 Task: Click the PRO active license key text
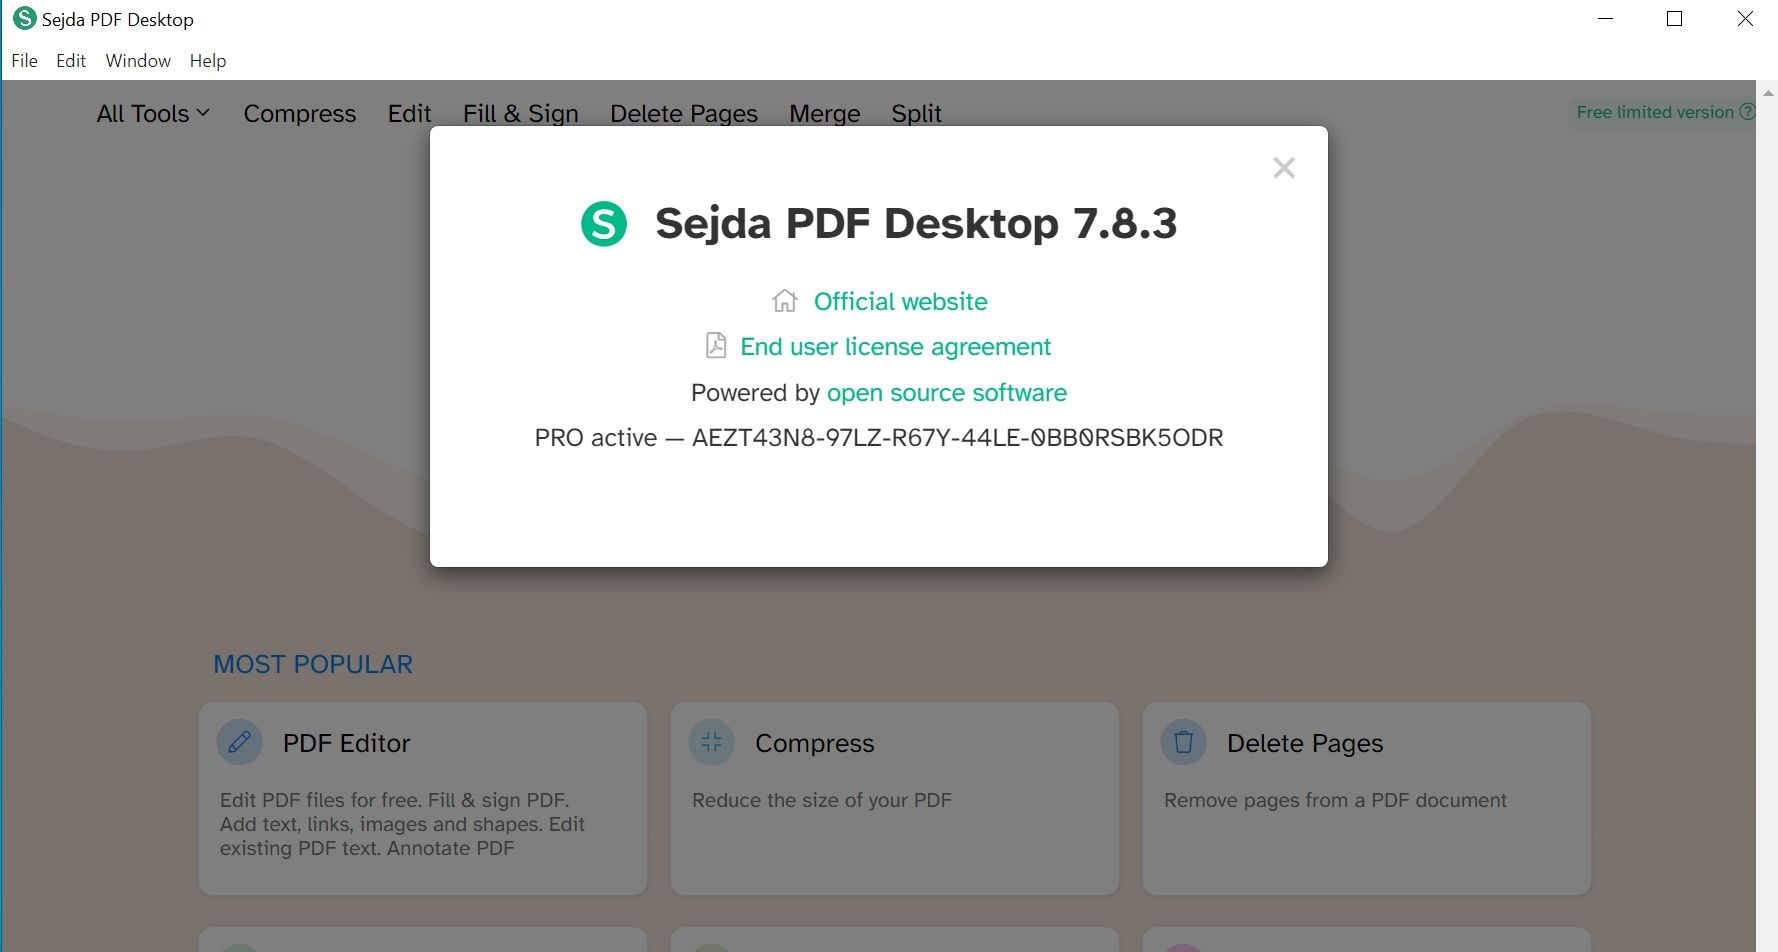tap(879, 438)
